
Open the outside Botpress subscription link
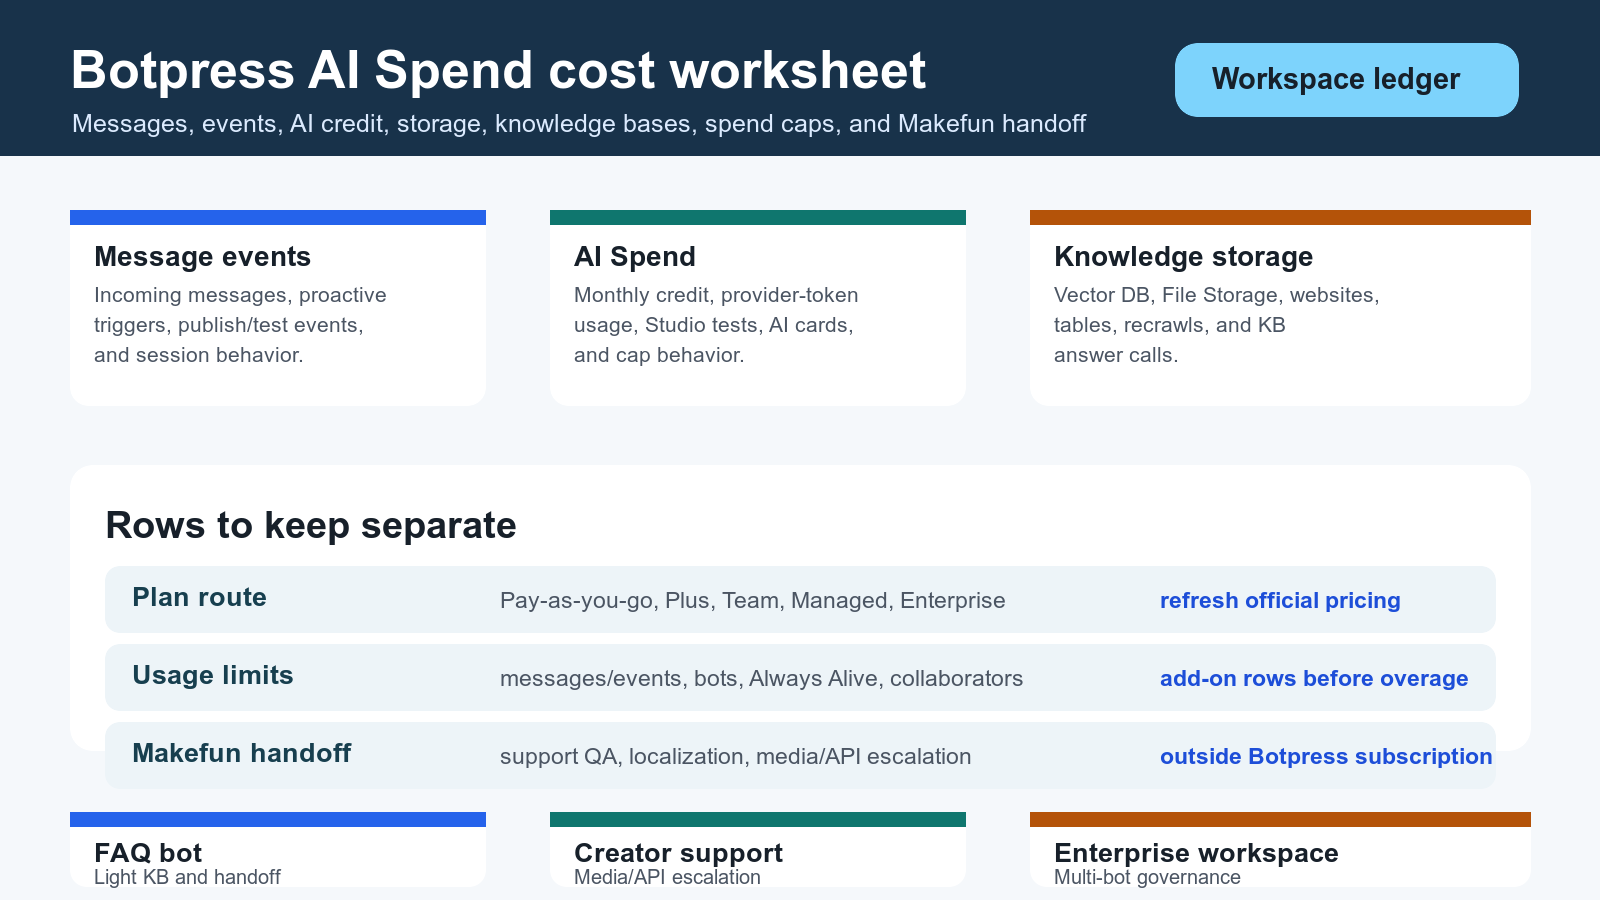pyautogui.click(x=1326, y=756)
